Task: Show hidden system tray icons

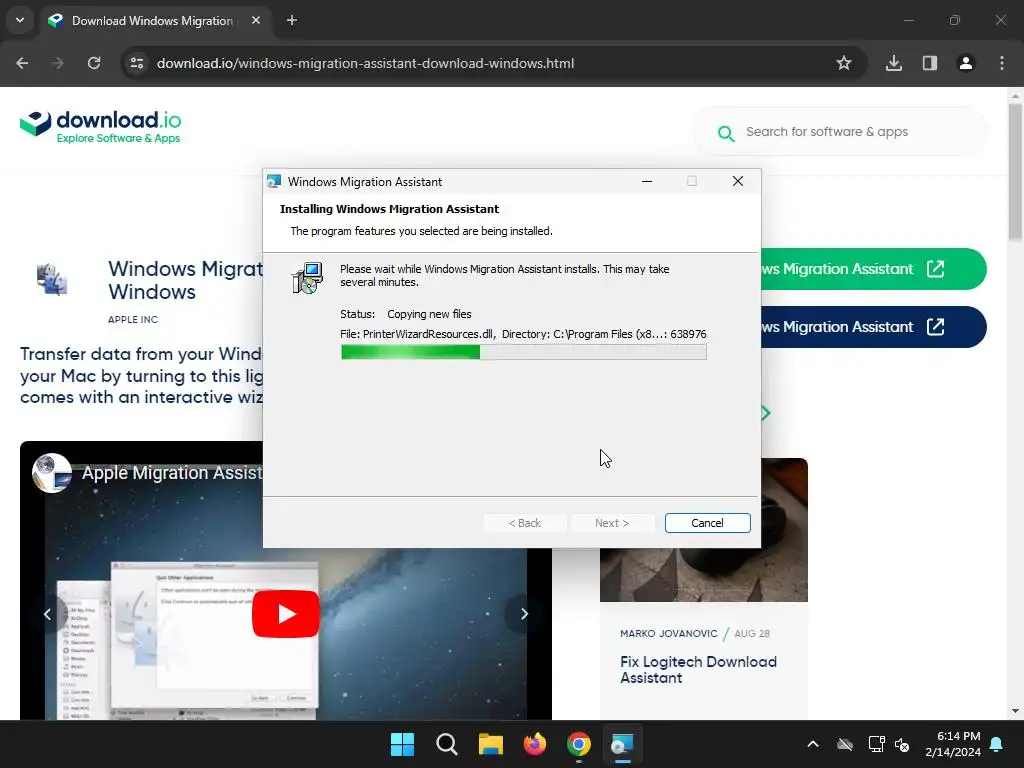Action: 813,744
